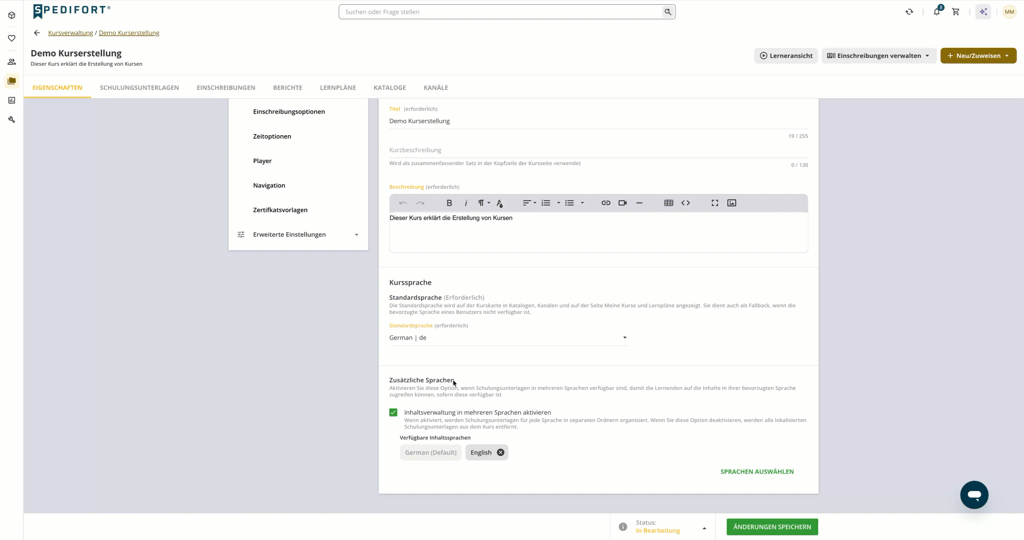Redo in the description editor

pos(420,203)
